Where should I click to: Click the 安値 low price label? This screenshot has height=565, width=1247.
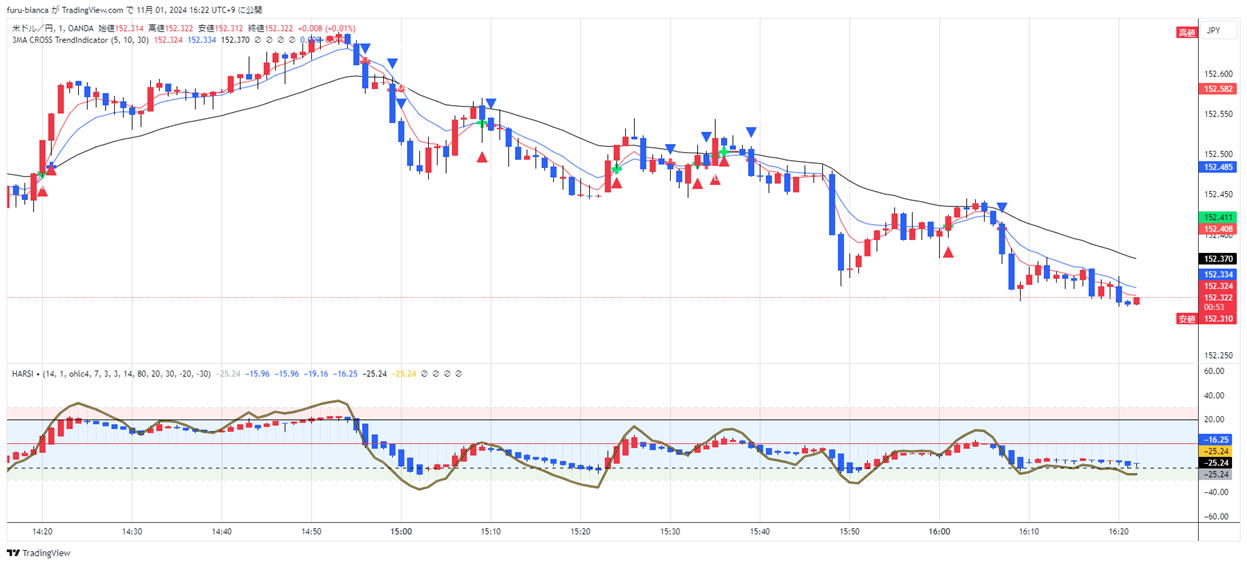1186,319
